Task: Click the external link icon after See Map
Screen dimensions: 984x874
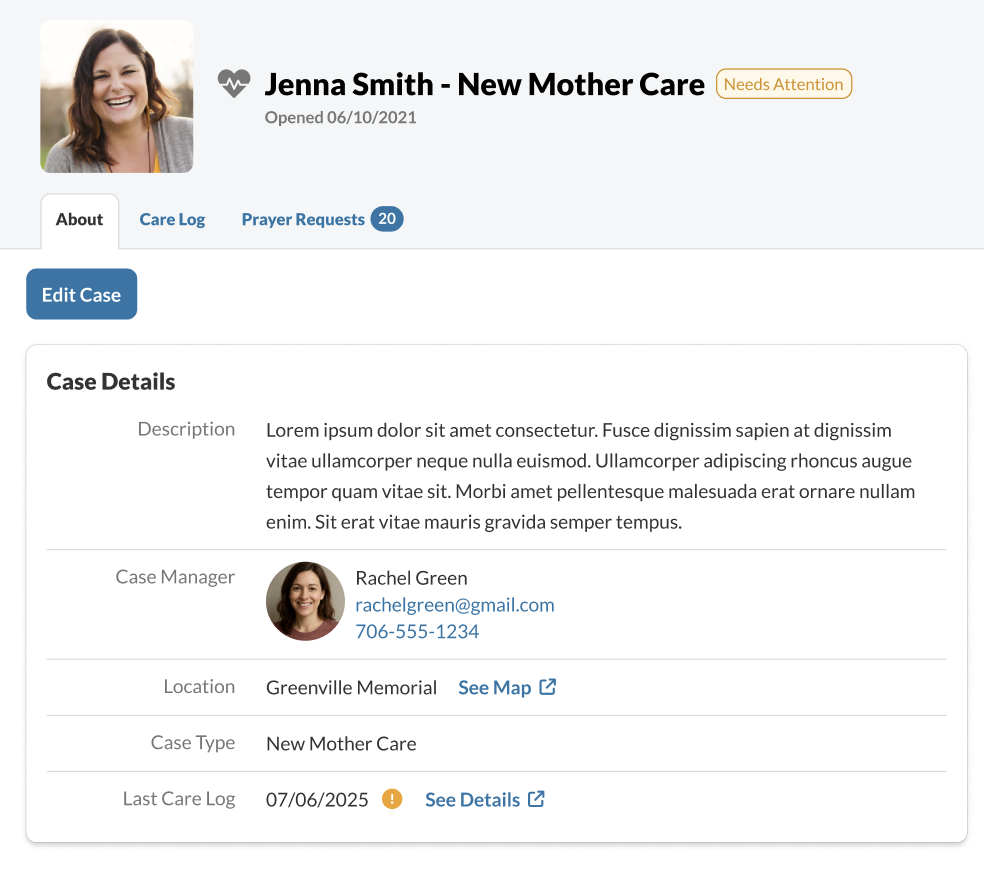Action: tap(548, 687)
